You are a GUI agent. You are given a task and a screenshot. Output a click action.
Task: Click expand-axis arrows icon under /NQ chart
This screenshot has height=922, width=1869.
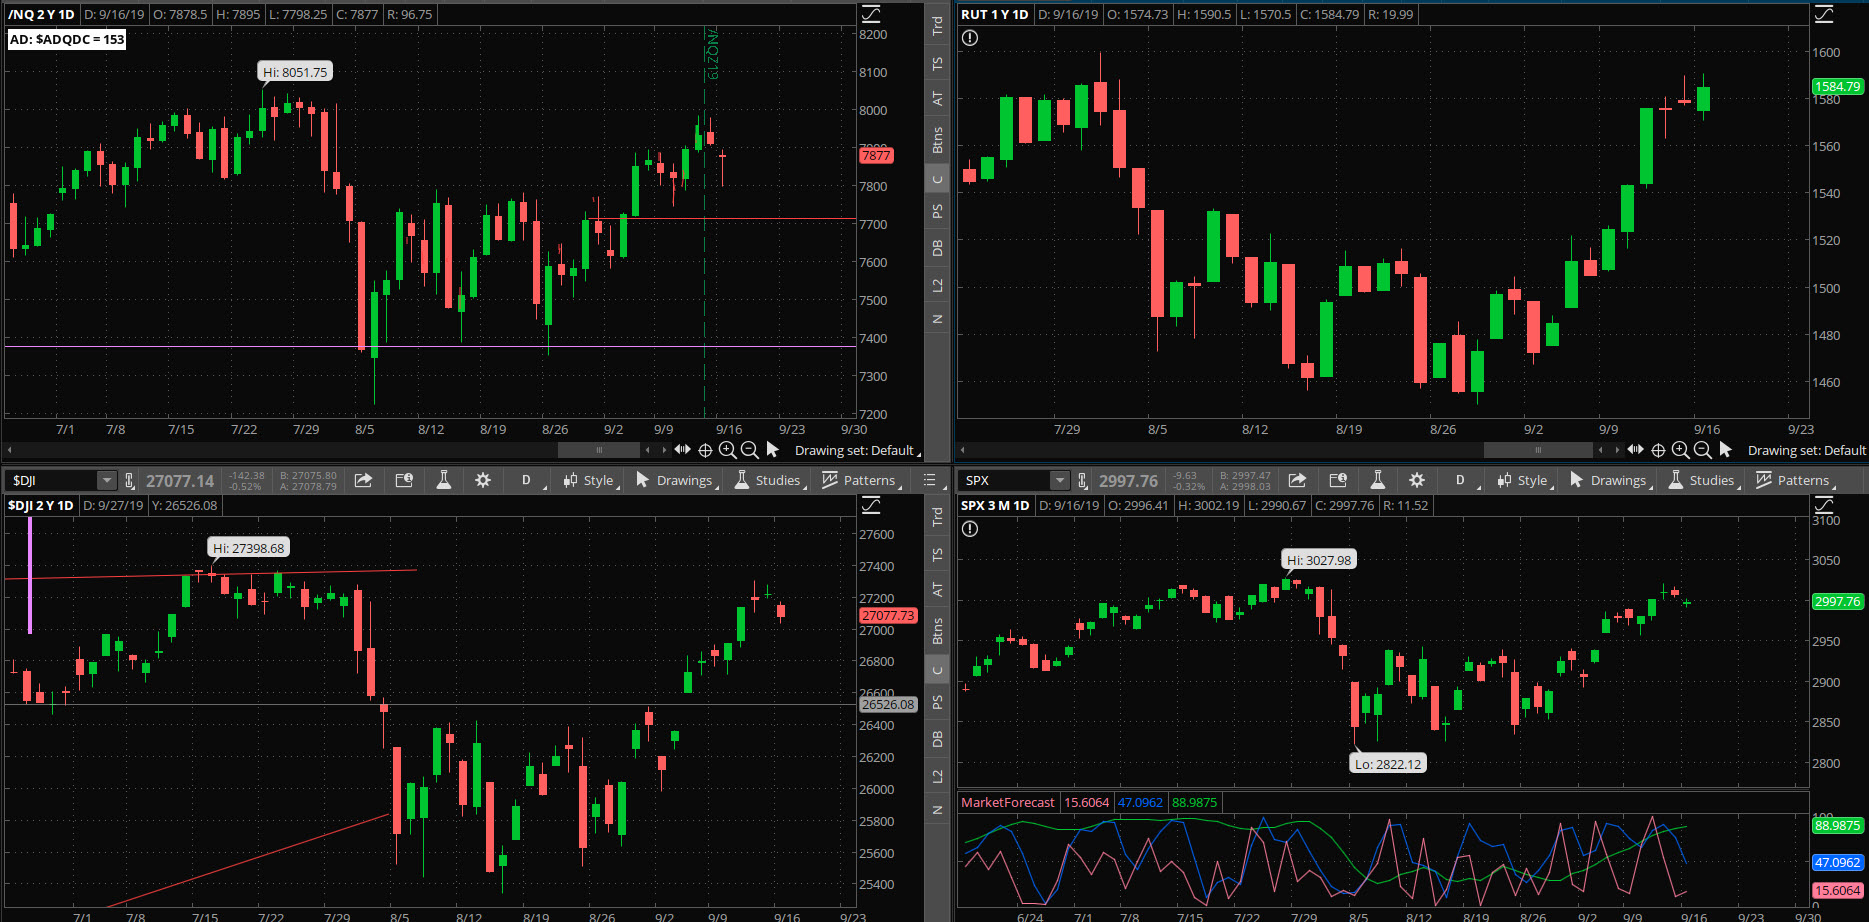pos(683,450)
